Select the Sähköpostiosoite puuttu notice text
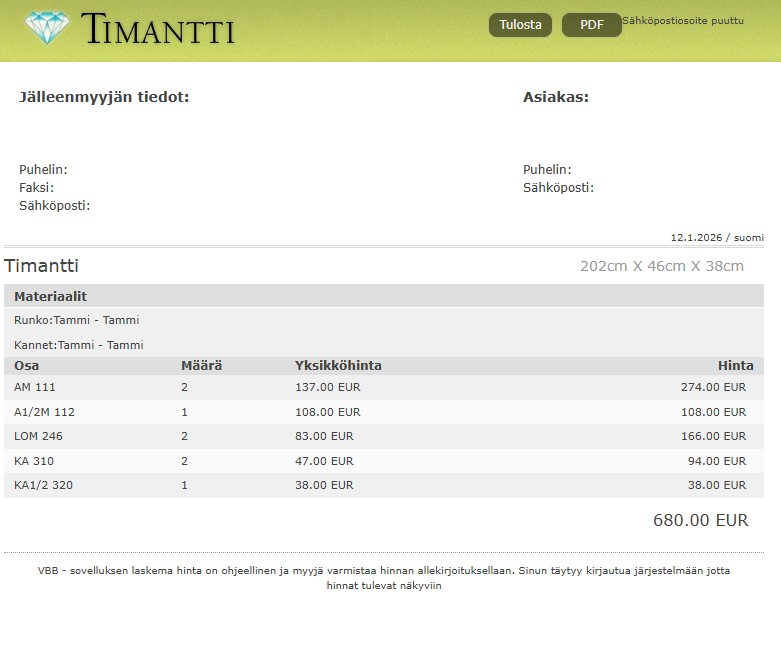This screenshot has height=654, width=781. (x=683, y=20)
